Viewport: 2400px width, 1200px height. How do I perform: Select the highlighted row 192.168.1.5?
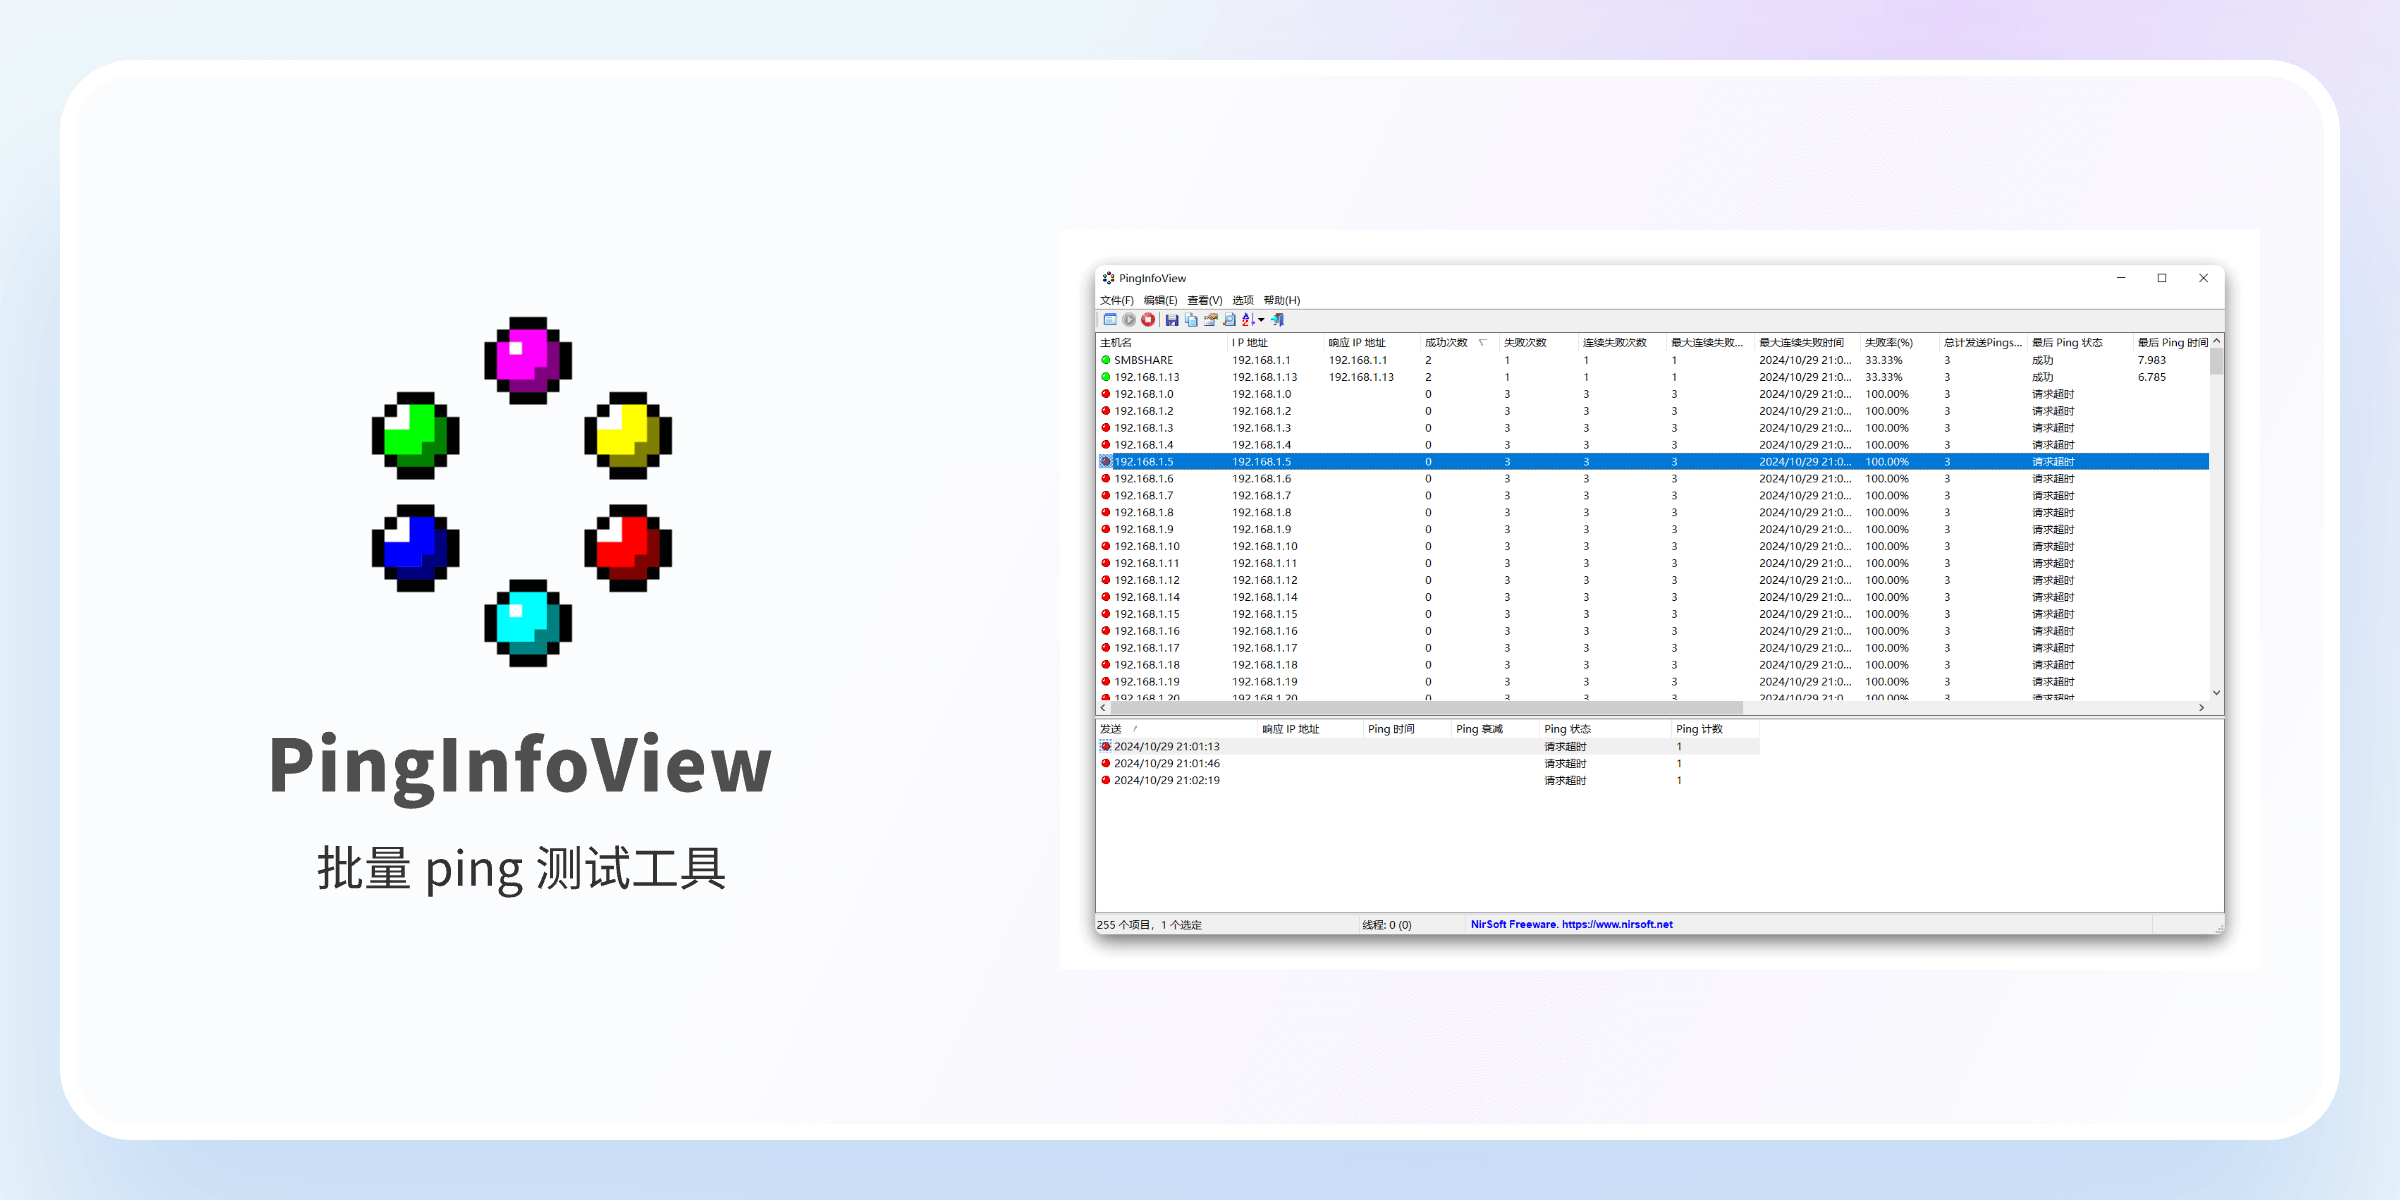[x=1653, y=461]
